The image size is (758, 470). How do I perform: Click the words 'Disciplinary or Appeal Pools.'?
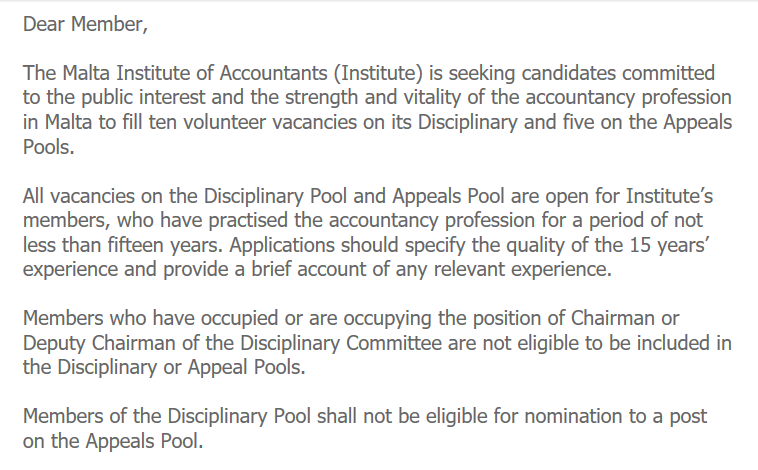181,367
